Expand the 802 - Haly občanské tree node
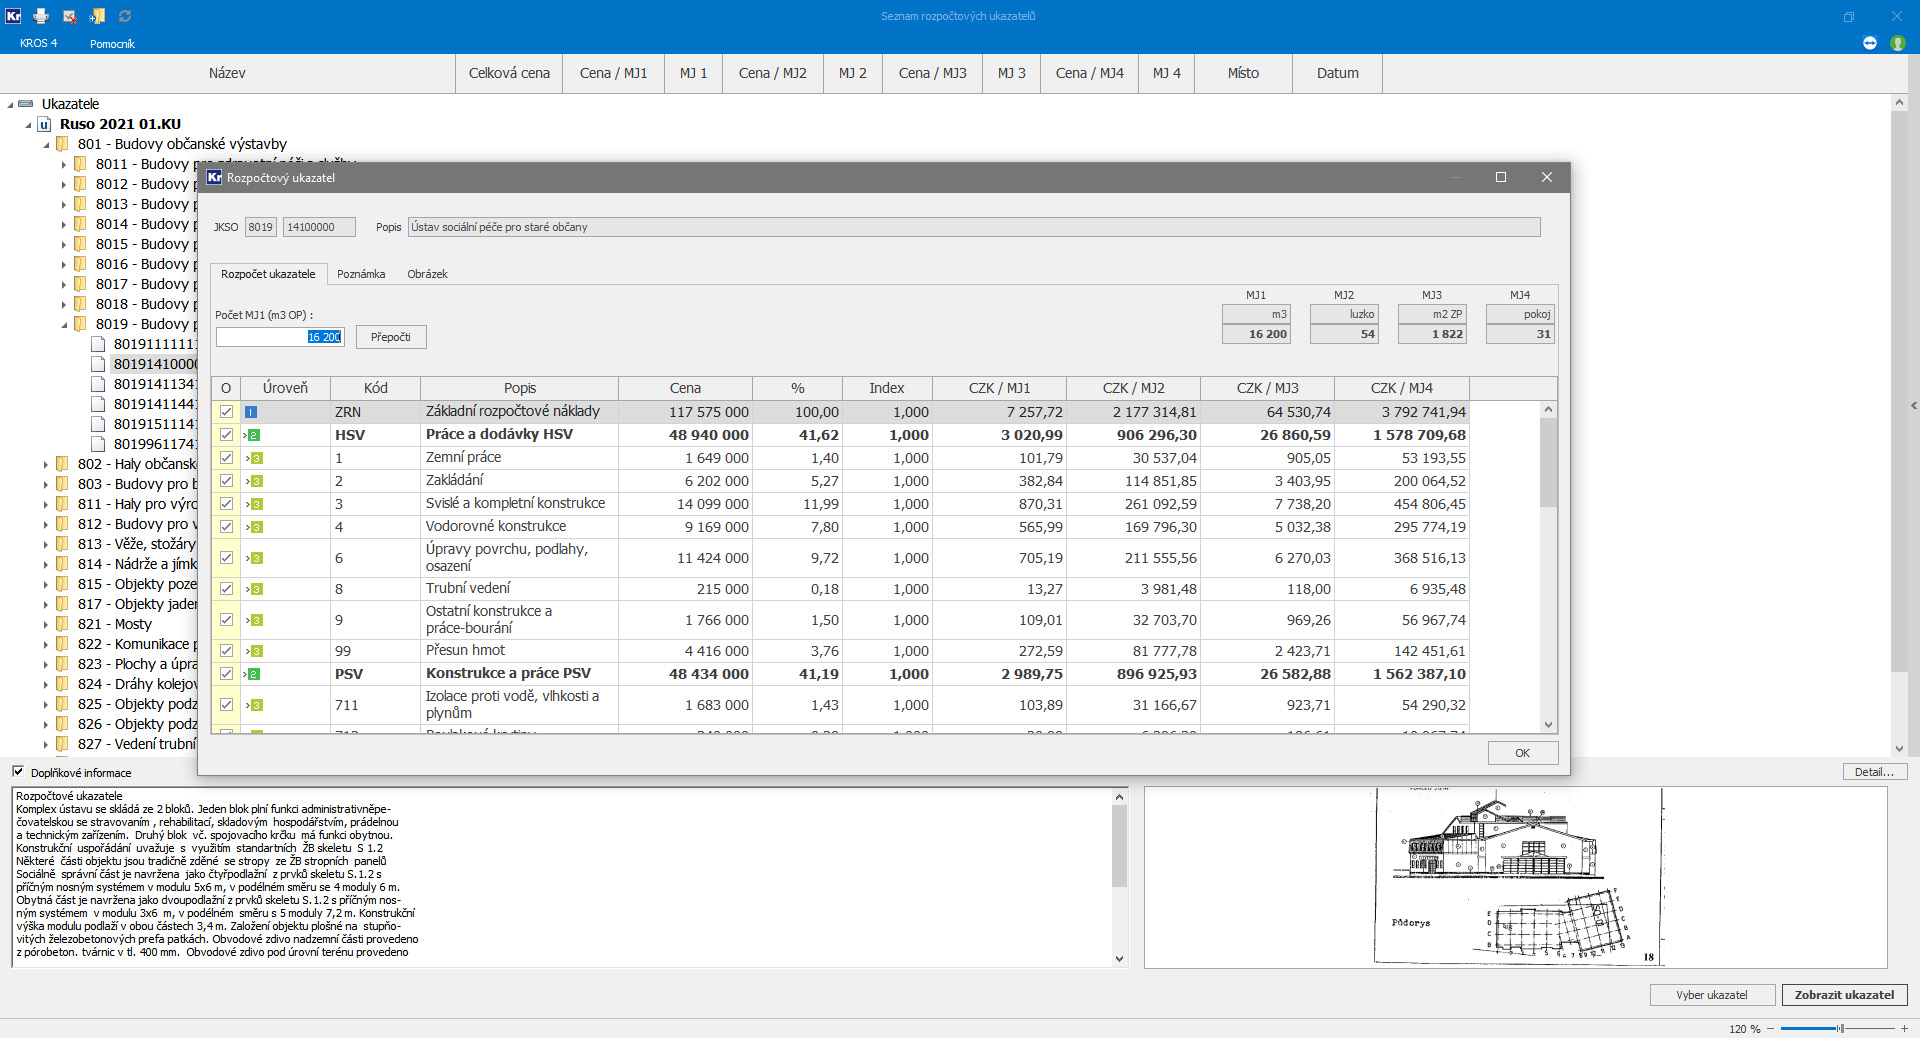1920x1038 pixels. click(46, 464)
